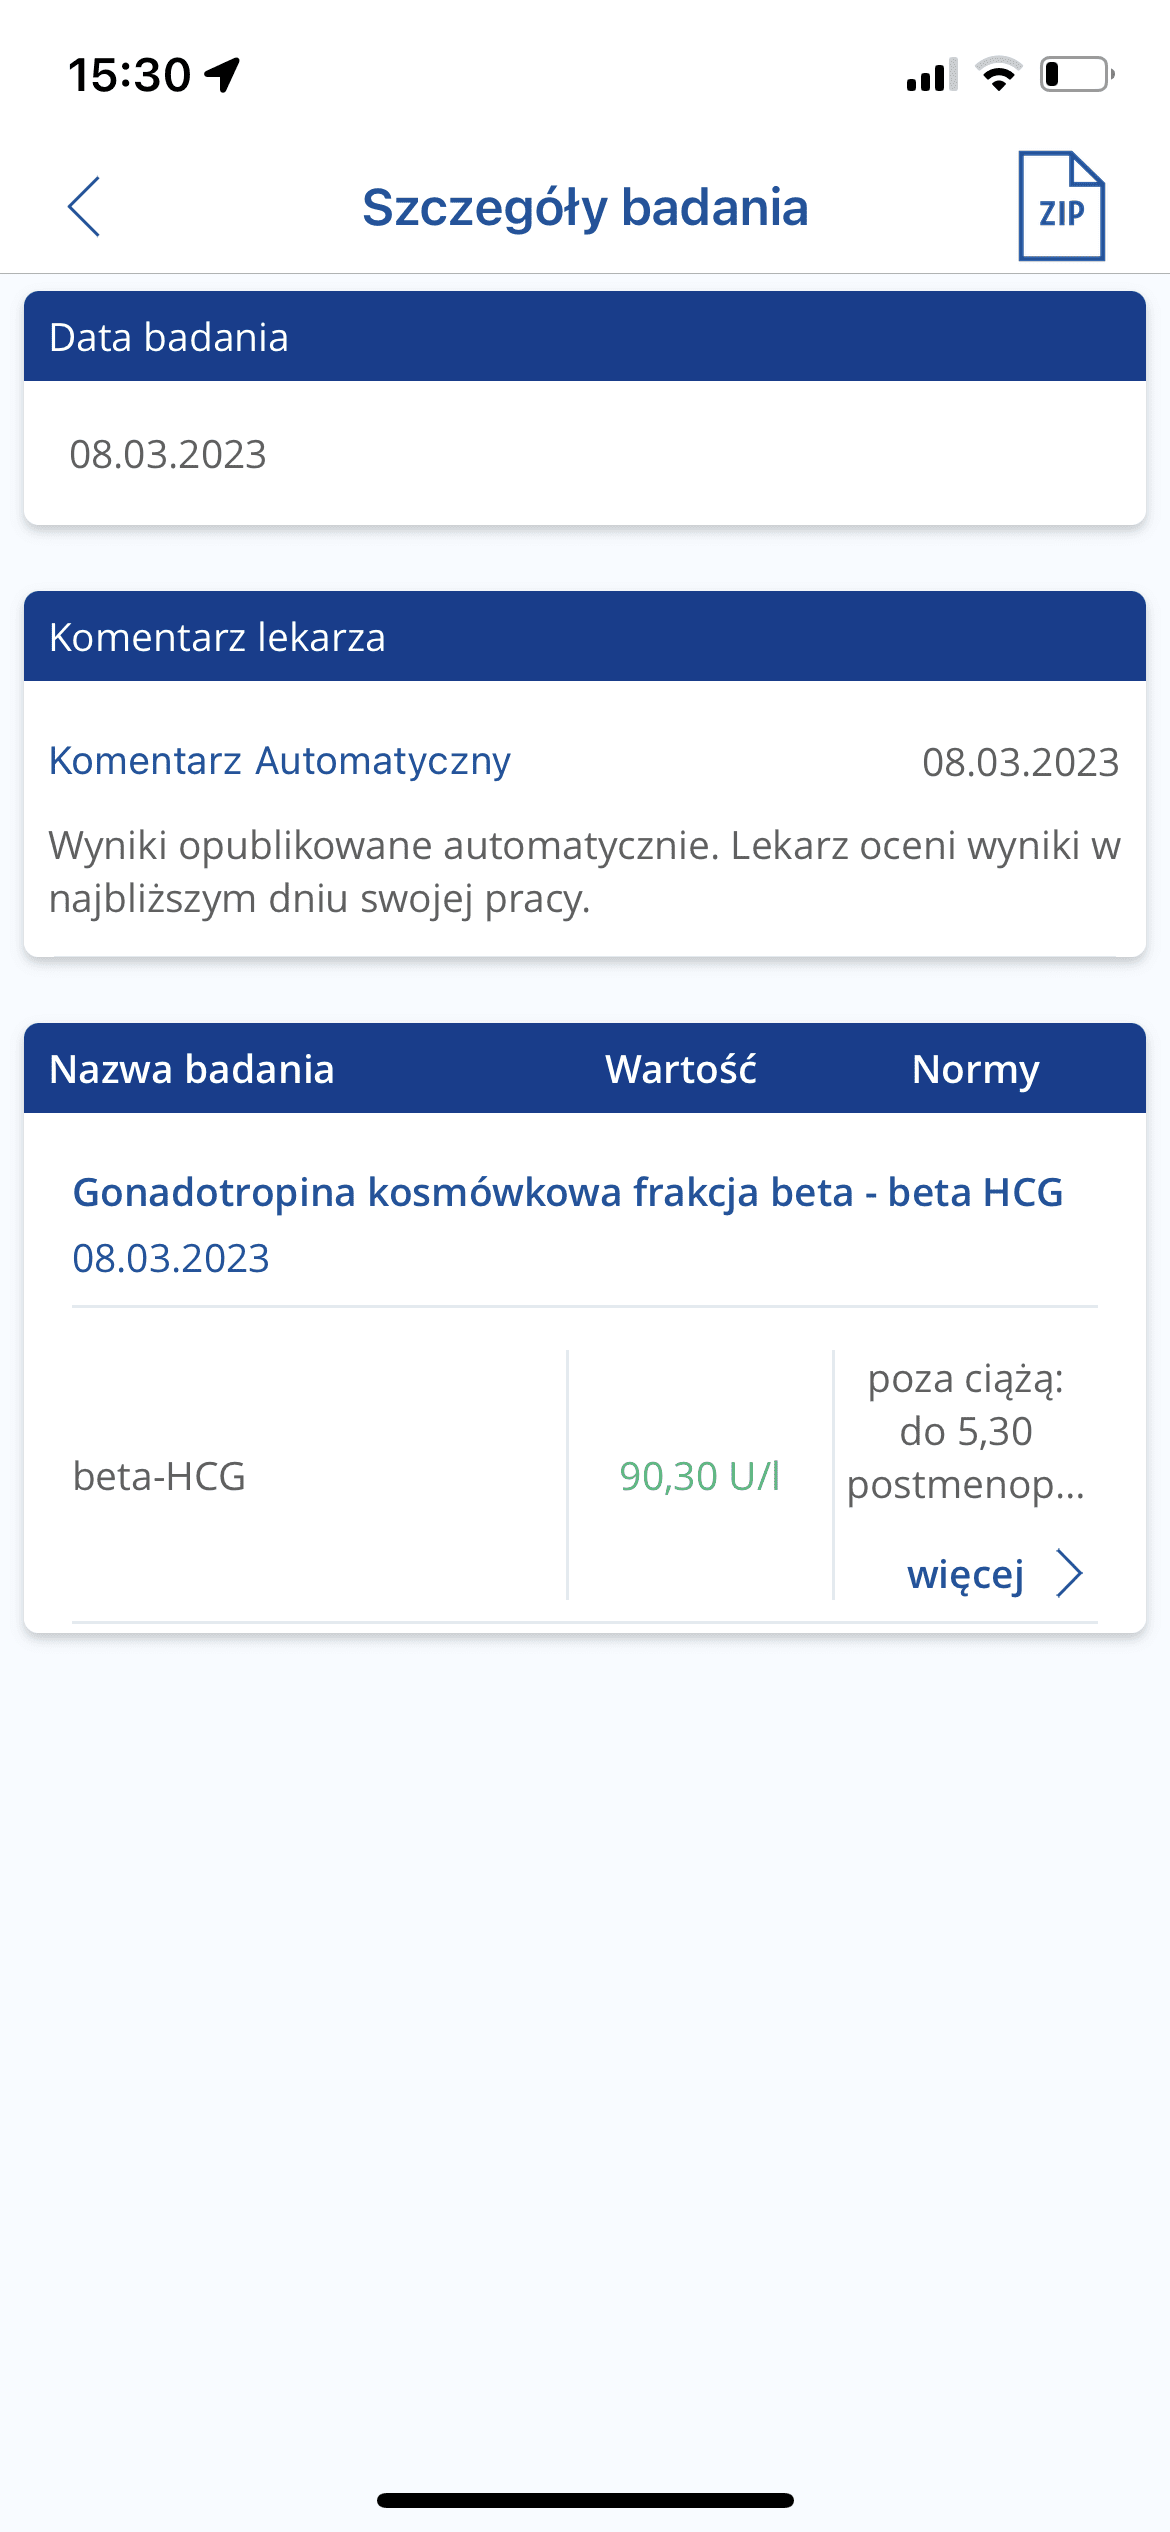Tap the truncated poza ciążą norms text
The height and width of the screenshot is (2532, 1170).
[x=965, y=1431]
